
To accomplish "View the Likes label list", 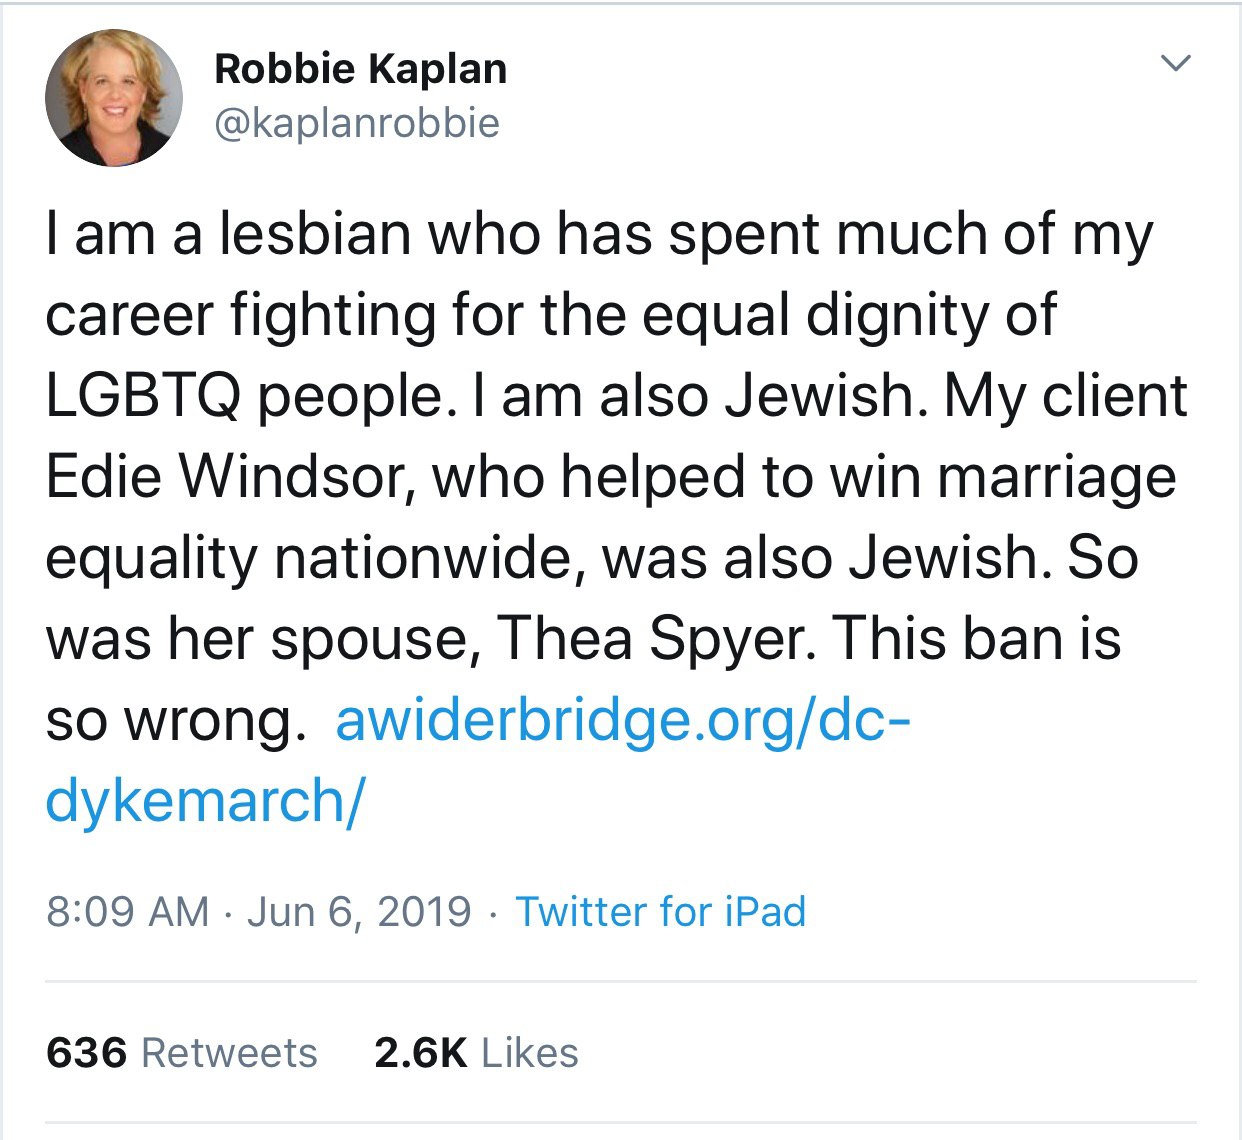I will click(x=529, y=1053).
